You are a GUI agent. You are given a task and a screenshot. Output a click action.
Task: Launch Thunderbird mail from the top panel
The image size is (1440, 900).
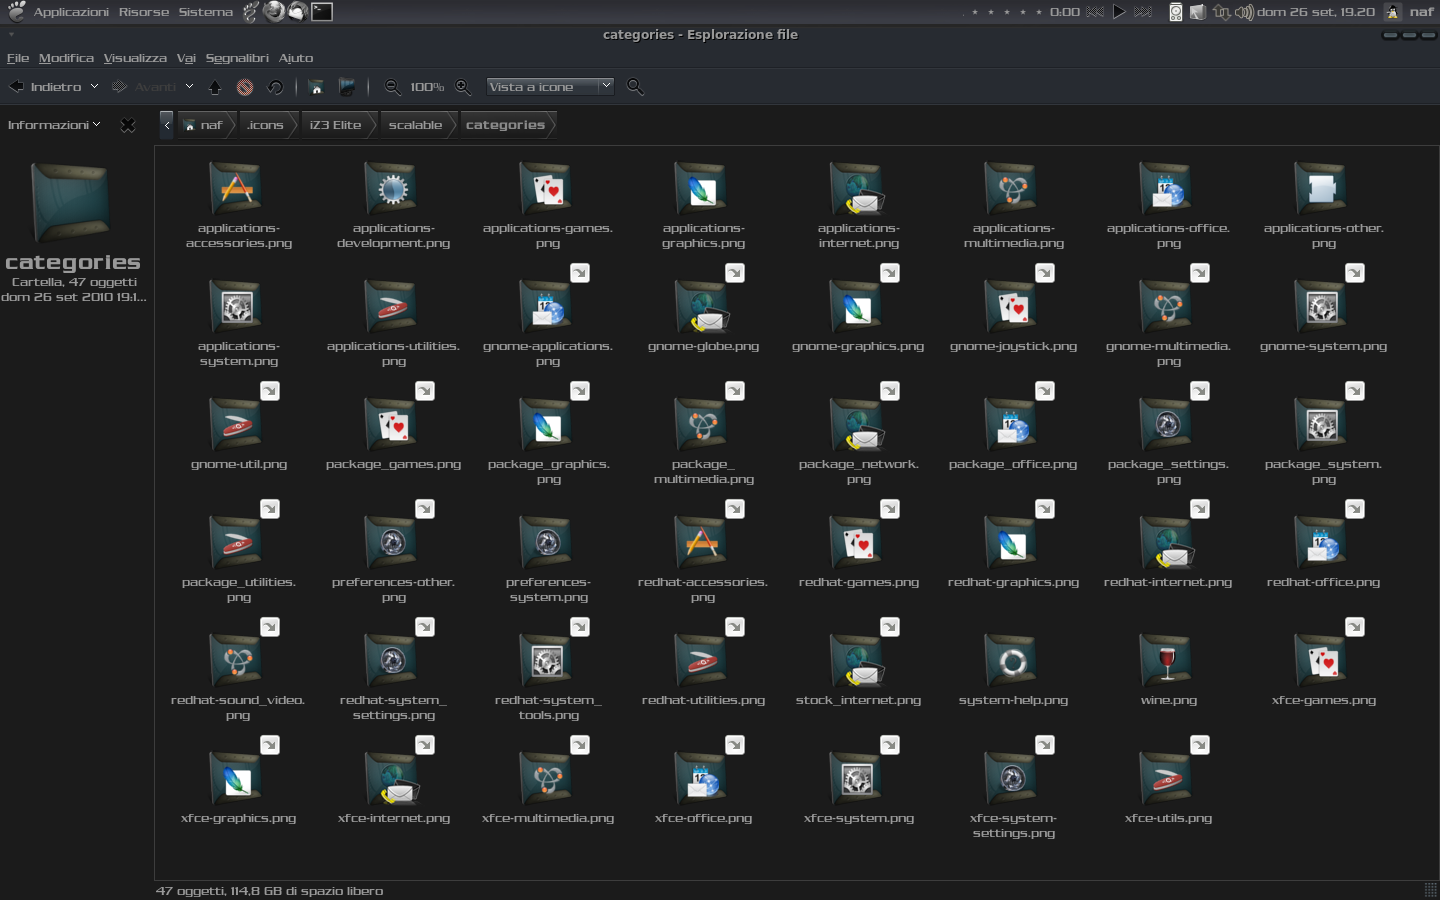click(297, 12)
